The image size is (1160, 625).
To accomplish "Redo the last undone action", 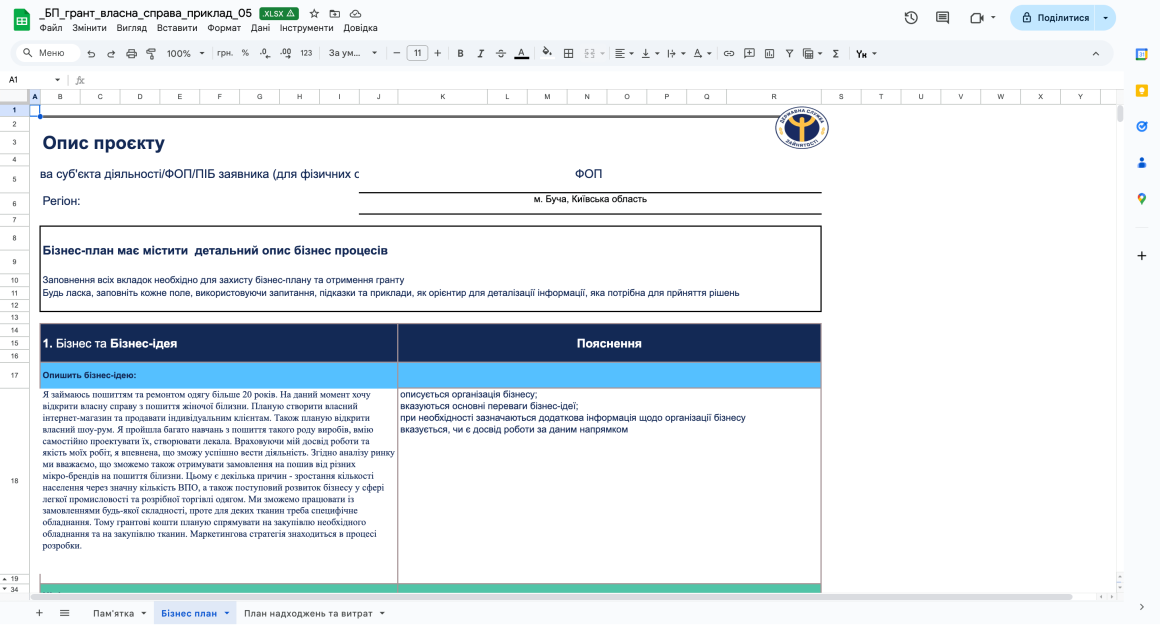I will coord(111,53).
